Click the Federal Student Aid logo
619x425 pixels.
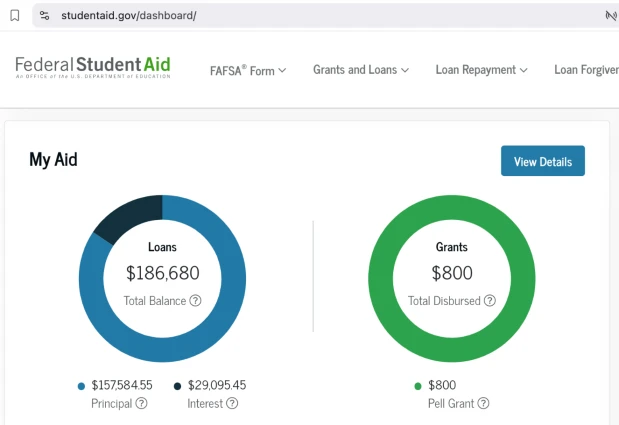(x=93, y=67)
